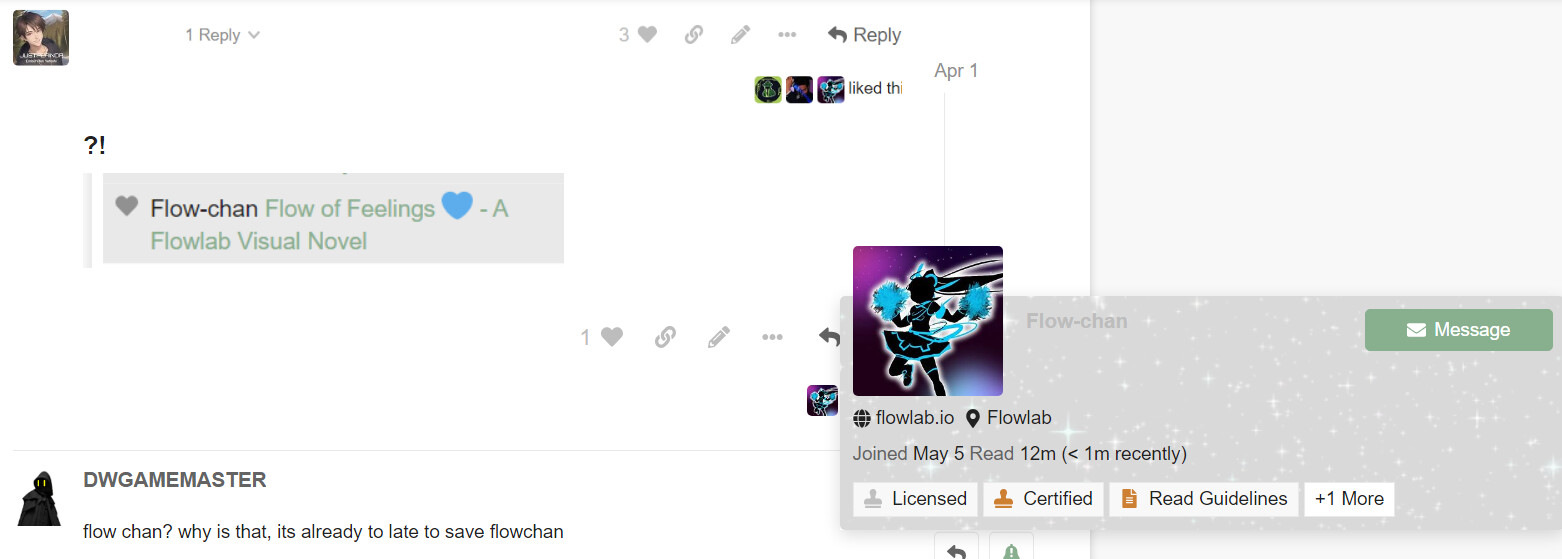1562x559 pixels.
Task: Open more actions ellipsis on top post
Action: (x=787, y=35)
